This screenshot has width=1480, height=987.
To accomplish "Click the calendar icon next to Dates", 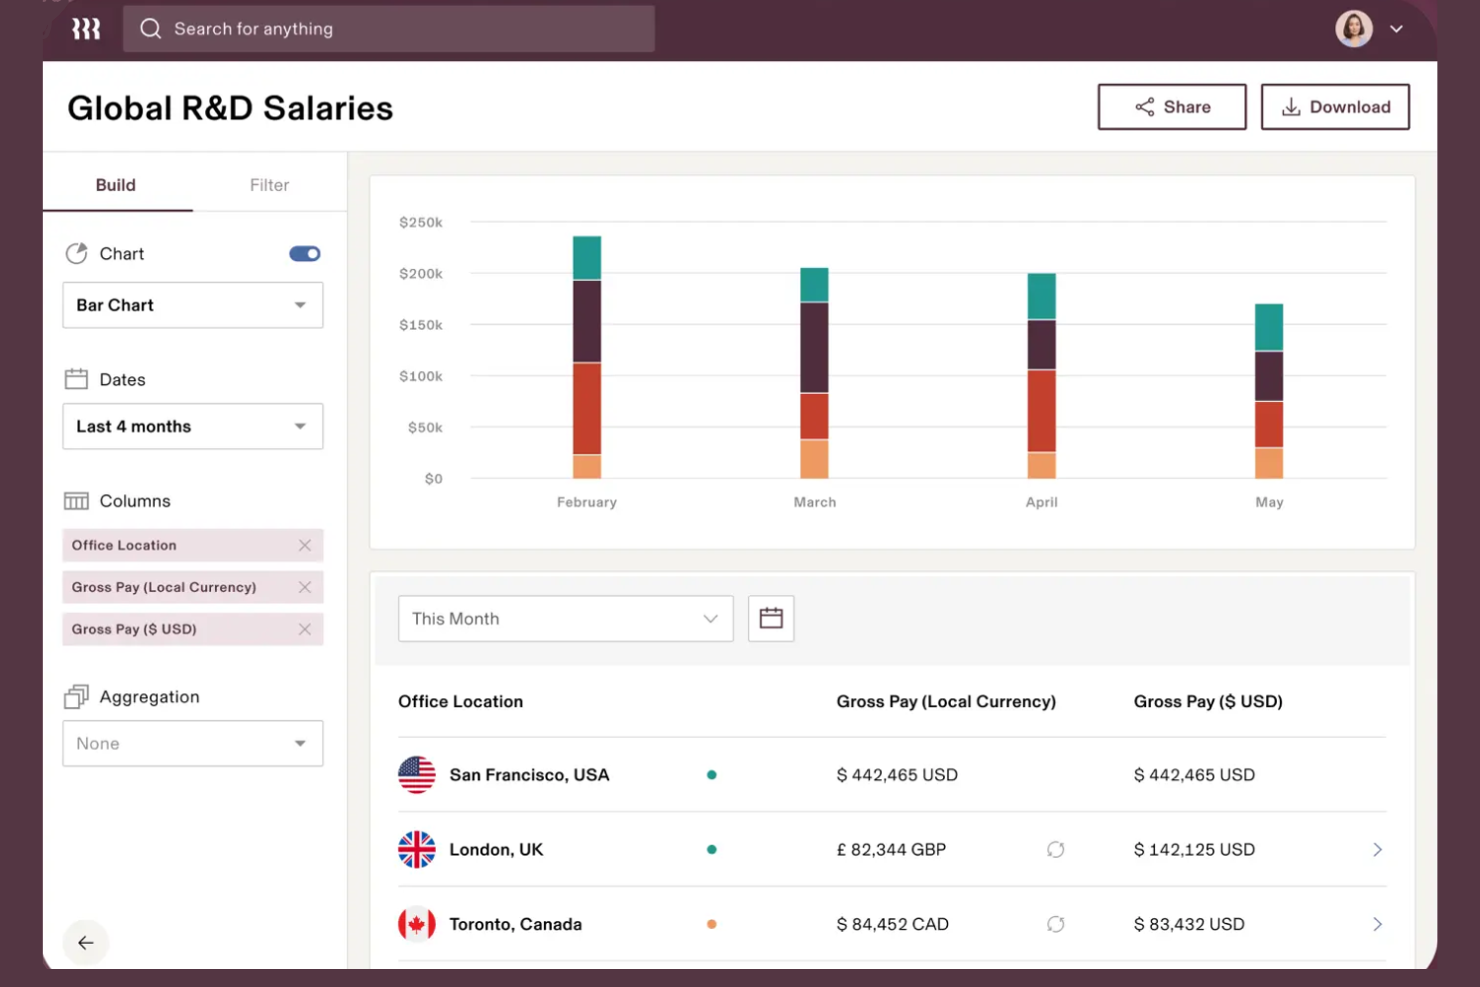I will pyautogui.click(x=77, y=379).
